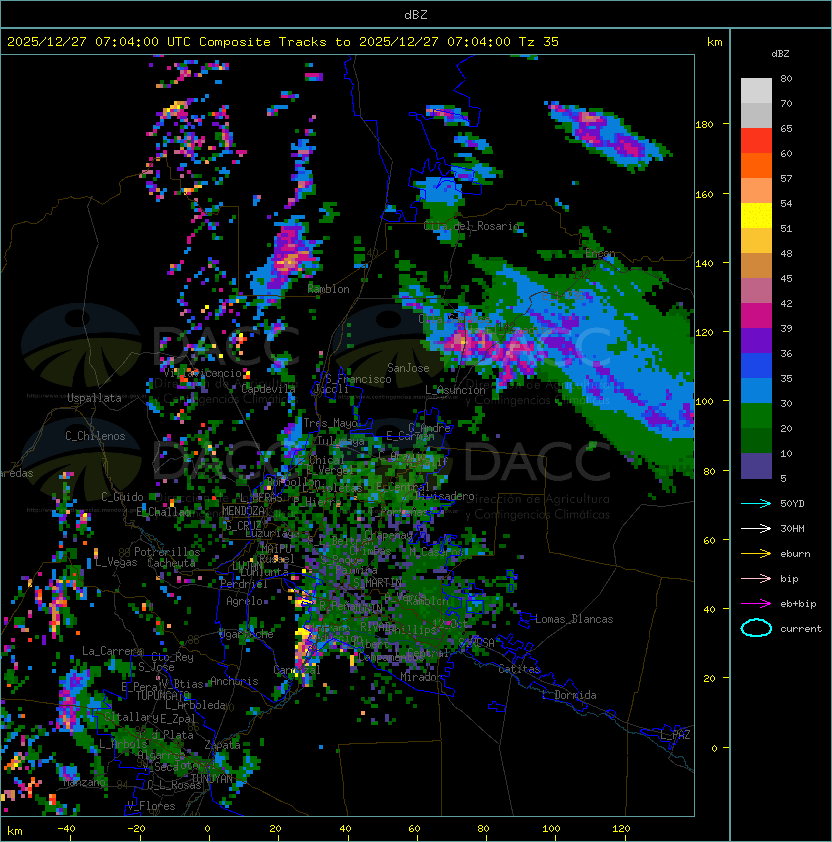
Task: Click the 180 tick on vertical axis
Action: [x=704, y=125]
